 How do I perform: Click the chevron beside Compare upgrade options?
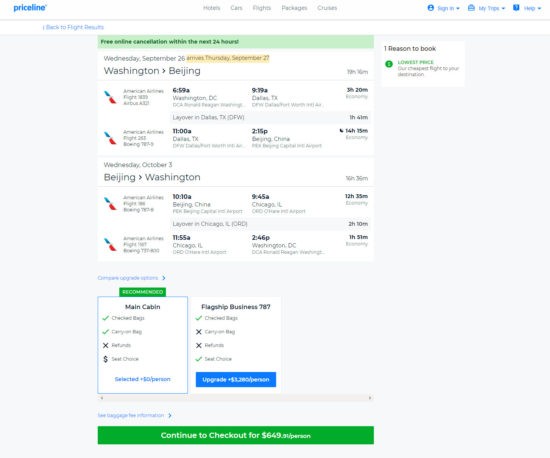pos(164,278)
